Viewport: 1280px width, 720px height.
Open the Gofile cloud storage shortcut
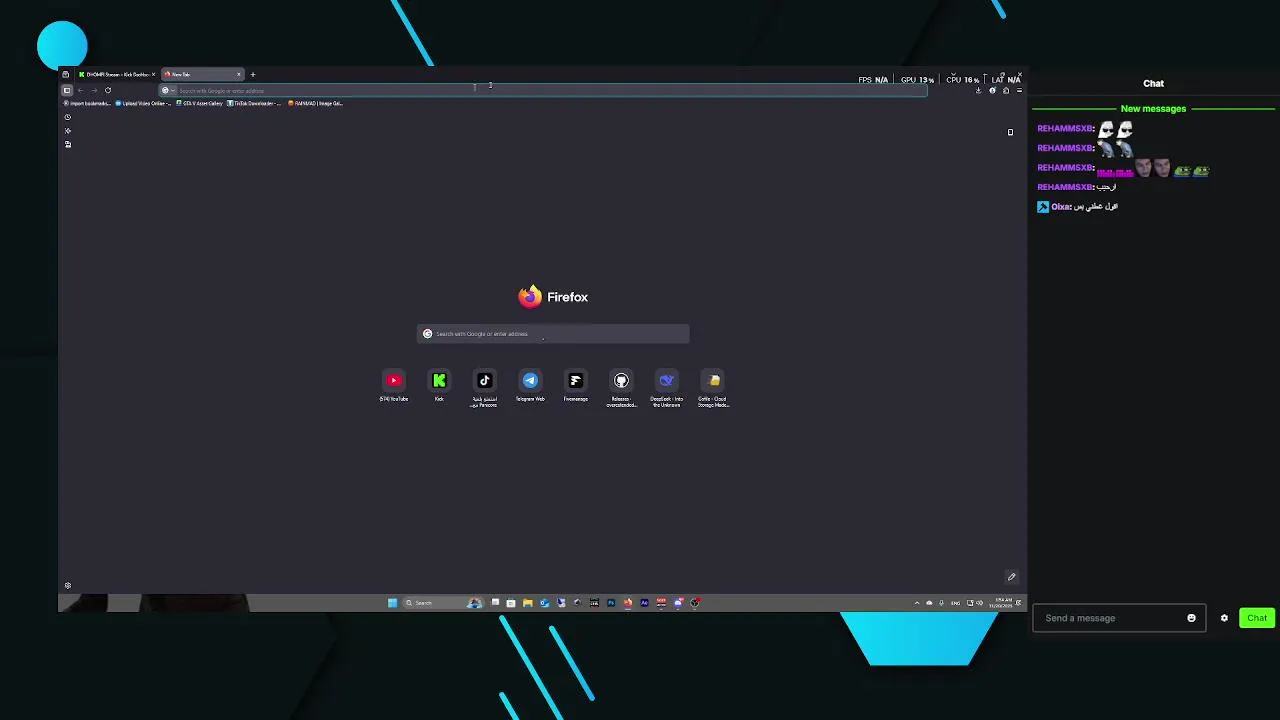tap(713, 380)
